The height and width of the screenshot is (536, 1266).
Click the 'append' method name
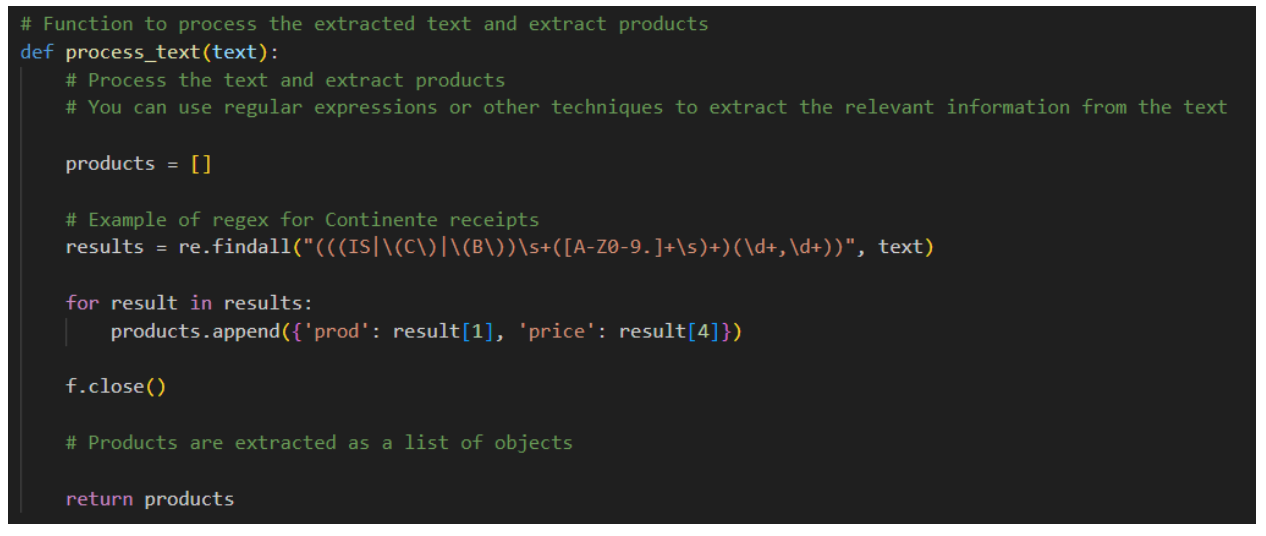pos(246,331)
